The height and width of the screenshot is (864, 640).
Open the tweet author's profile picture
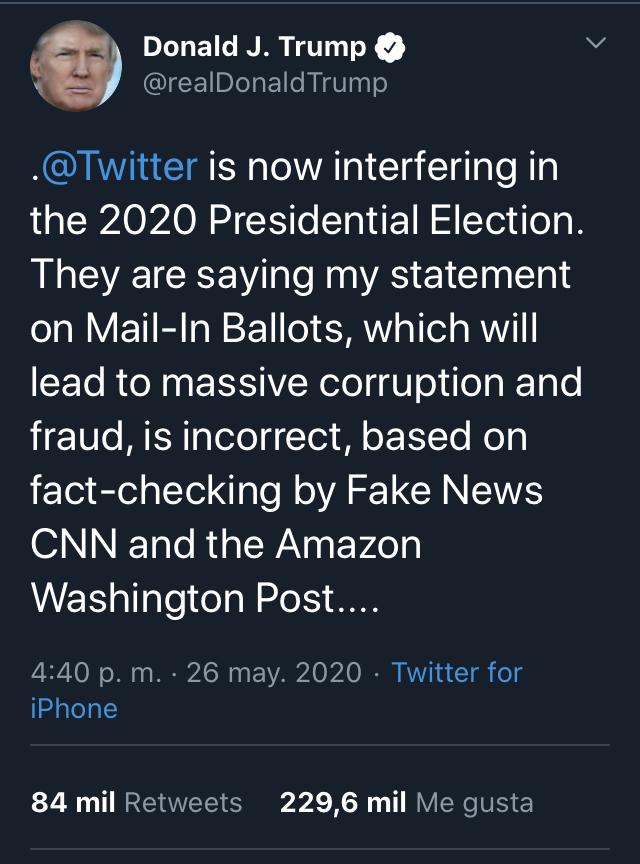point(76,66)
